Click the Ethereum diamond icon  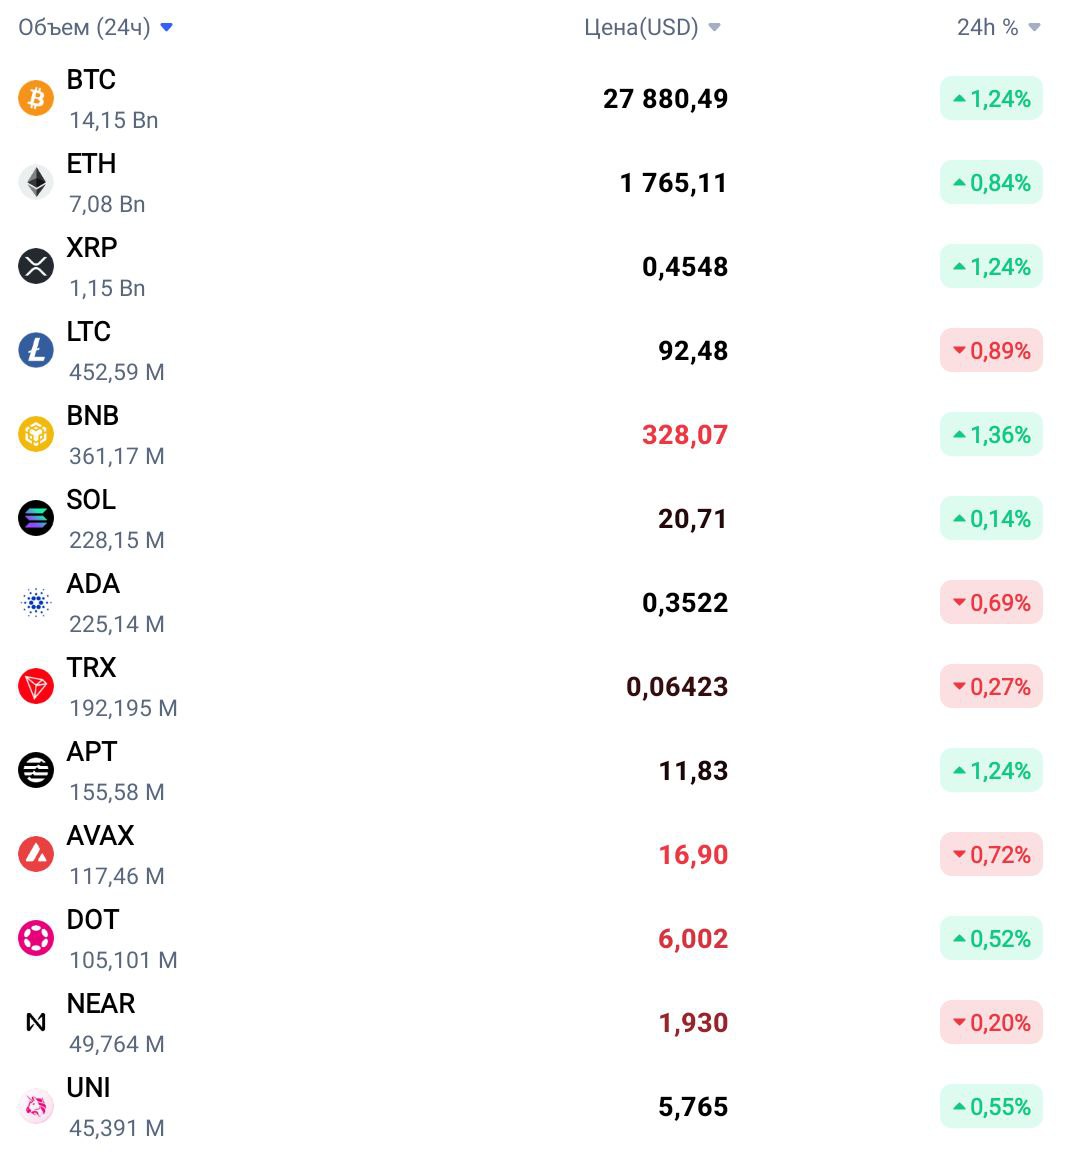point(36,183)
